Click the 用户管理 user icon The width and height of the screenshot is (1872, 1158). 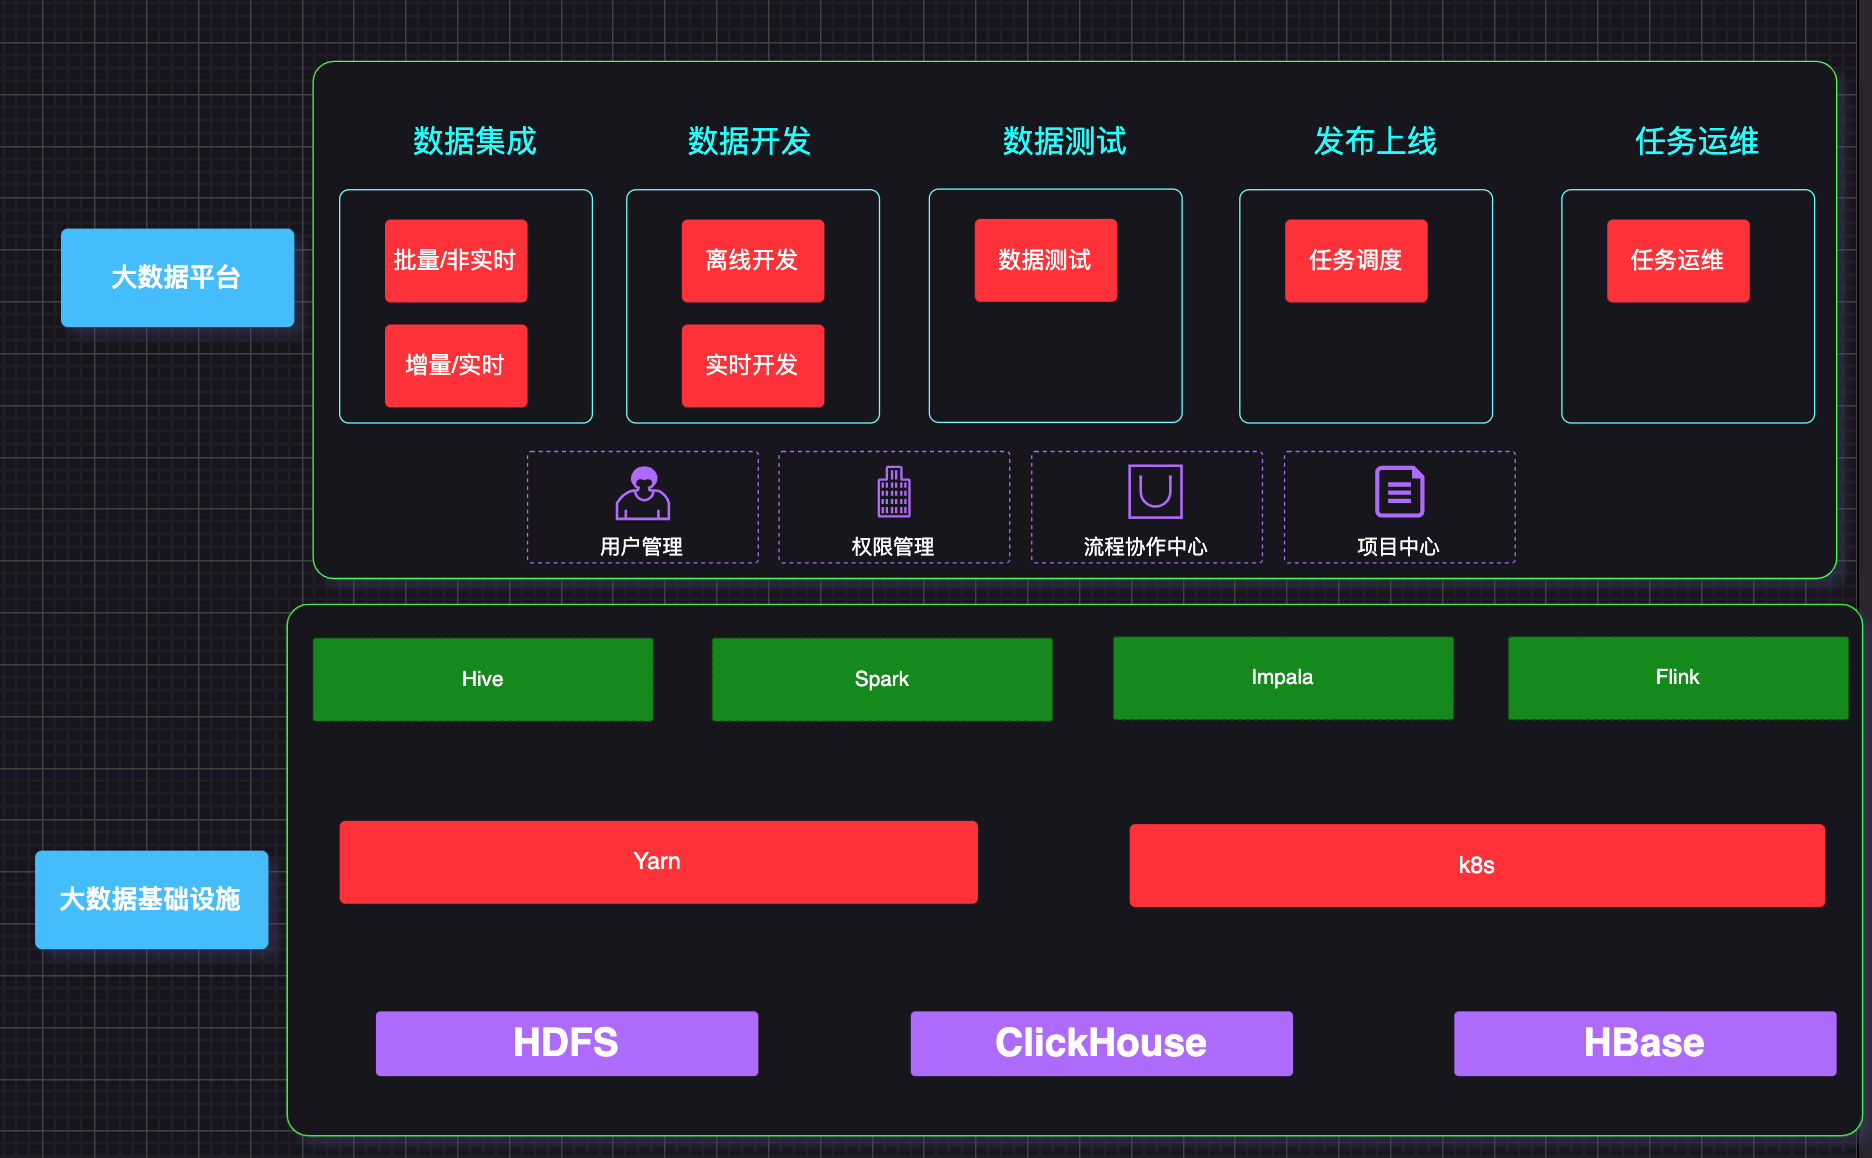[643, 493]
